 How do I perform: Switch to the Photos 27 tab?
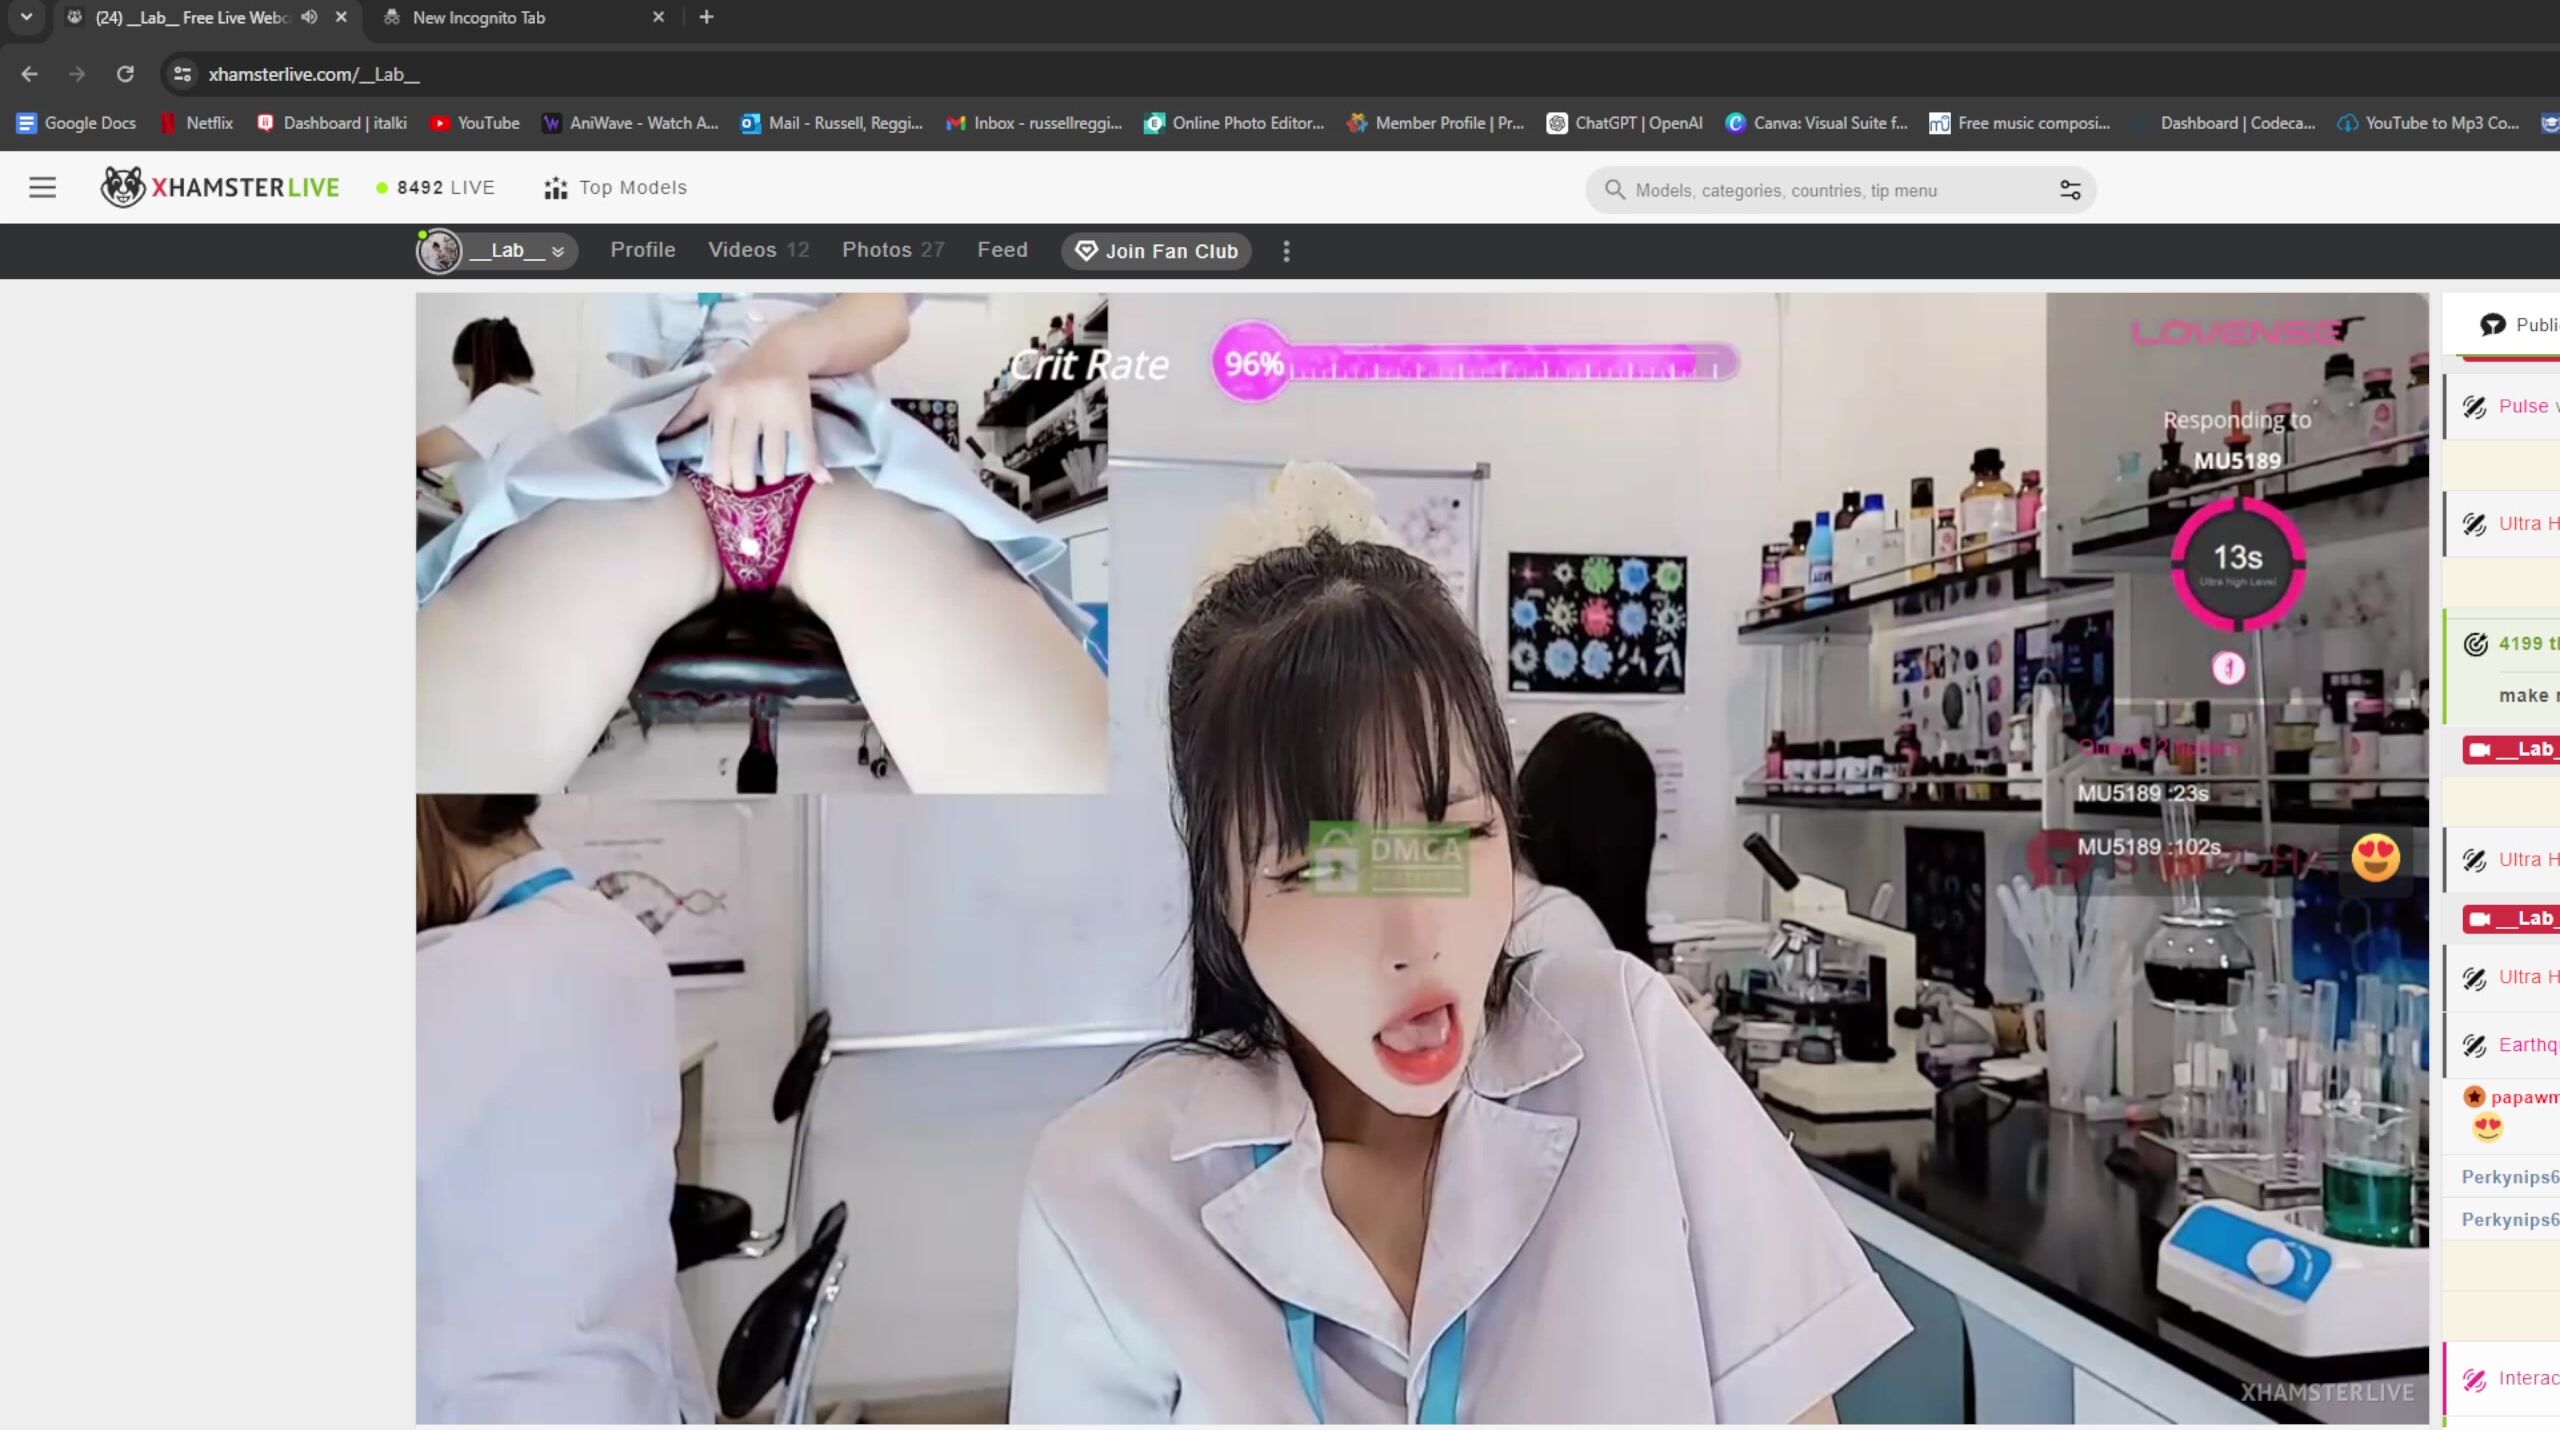[x=892, y=250]
